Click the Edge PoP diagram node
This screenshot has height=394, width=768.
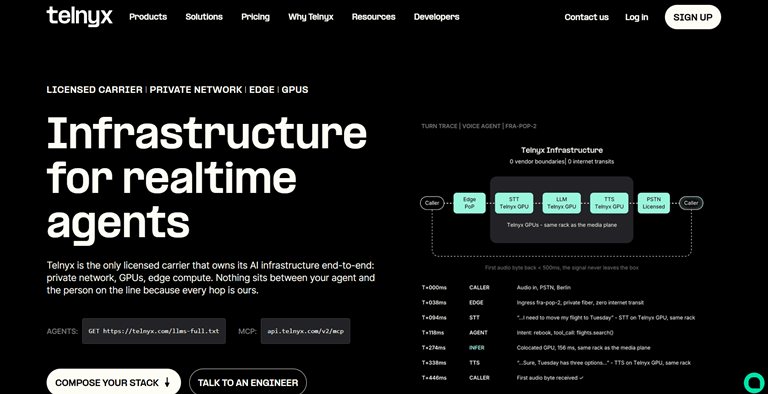pos(469,203)
